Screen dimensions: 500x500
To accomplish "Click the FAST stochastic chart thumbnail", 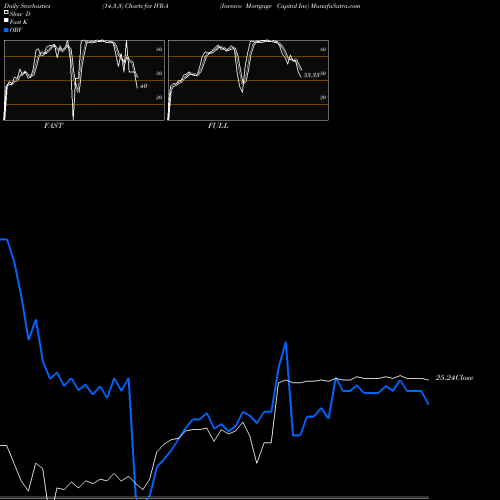I will tap(84, 80).
